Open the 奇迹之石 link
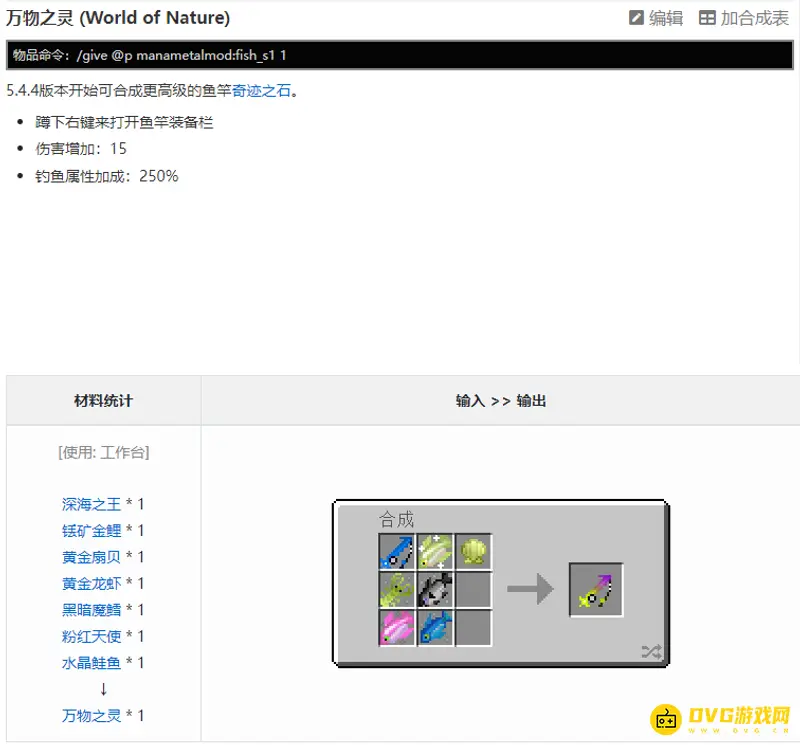The image size is (800, 745). click(x=261, y=91)
